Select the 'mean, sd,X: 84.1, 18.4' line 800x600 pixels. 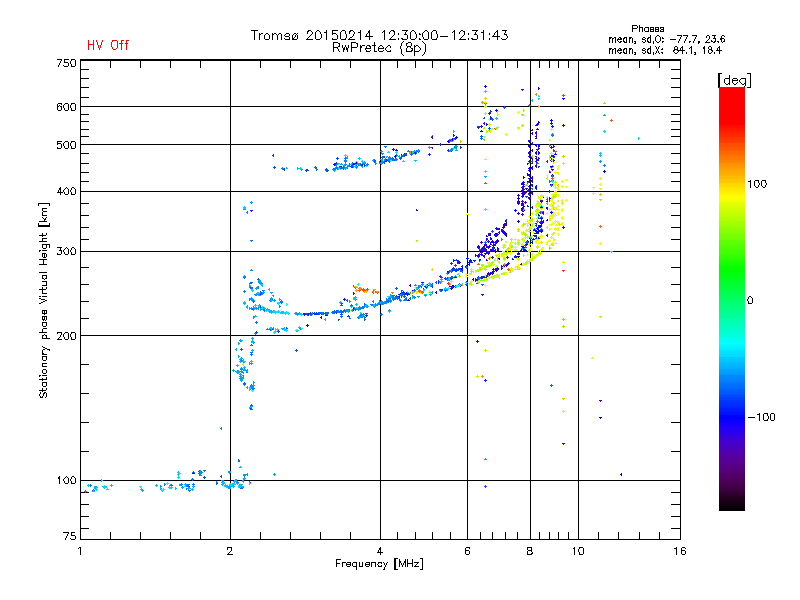point(665,50)
